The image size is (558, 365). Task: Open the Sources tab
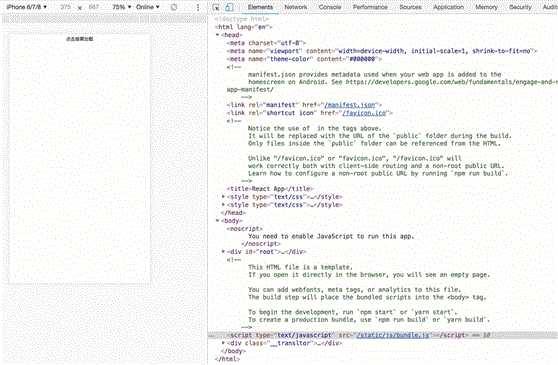pyautogui.click(x=410, y=7)
